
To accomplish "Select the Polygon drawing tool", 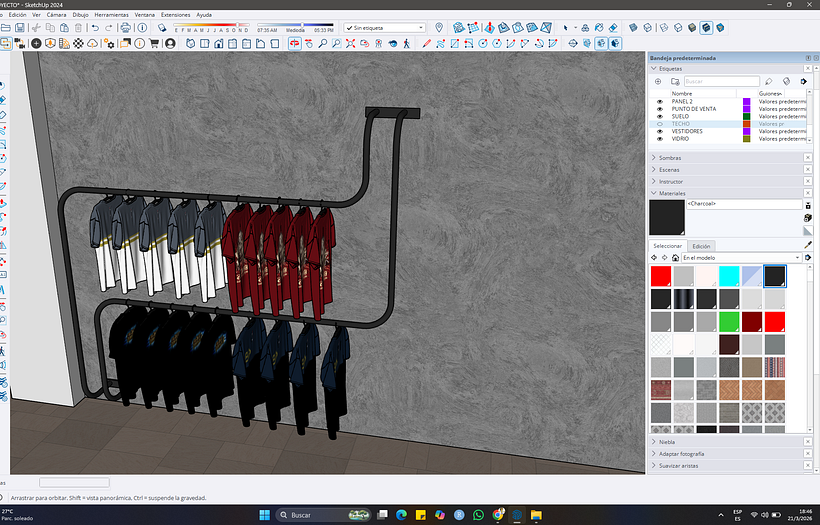I will (497, 43).
